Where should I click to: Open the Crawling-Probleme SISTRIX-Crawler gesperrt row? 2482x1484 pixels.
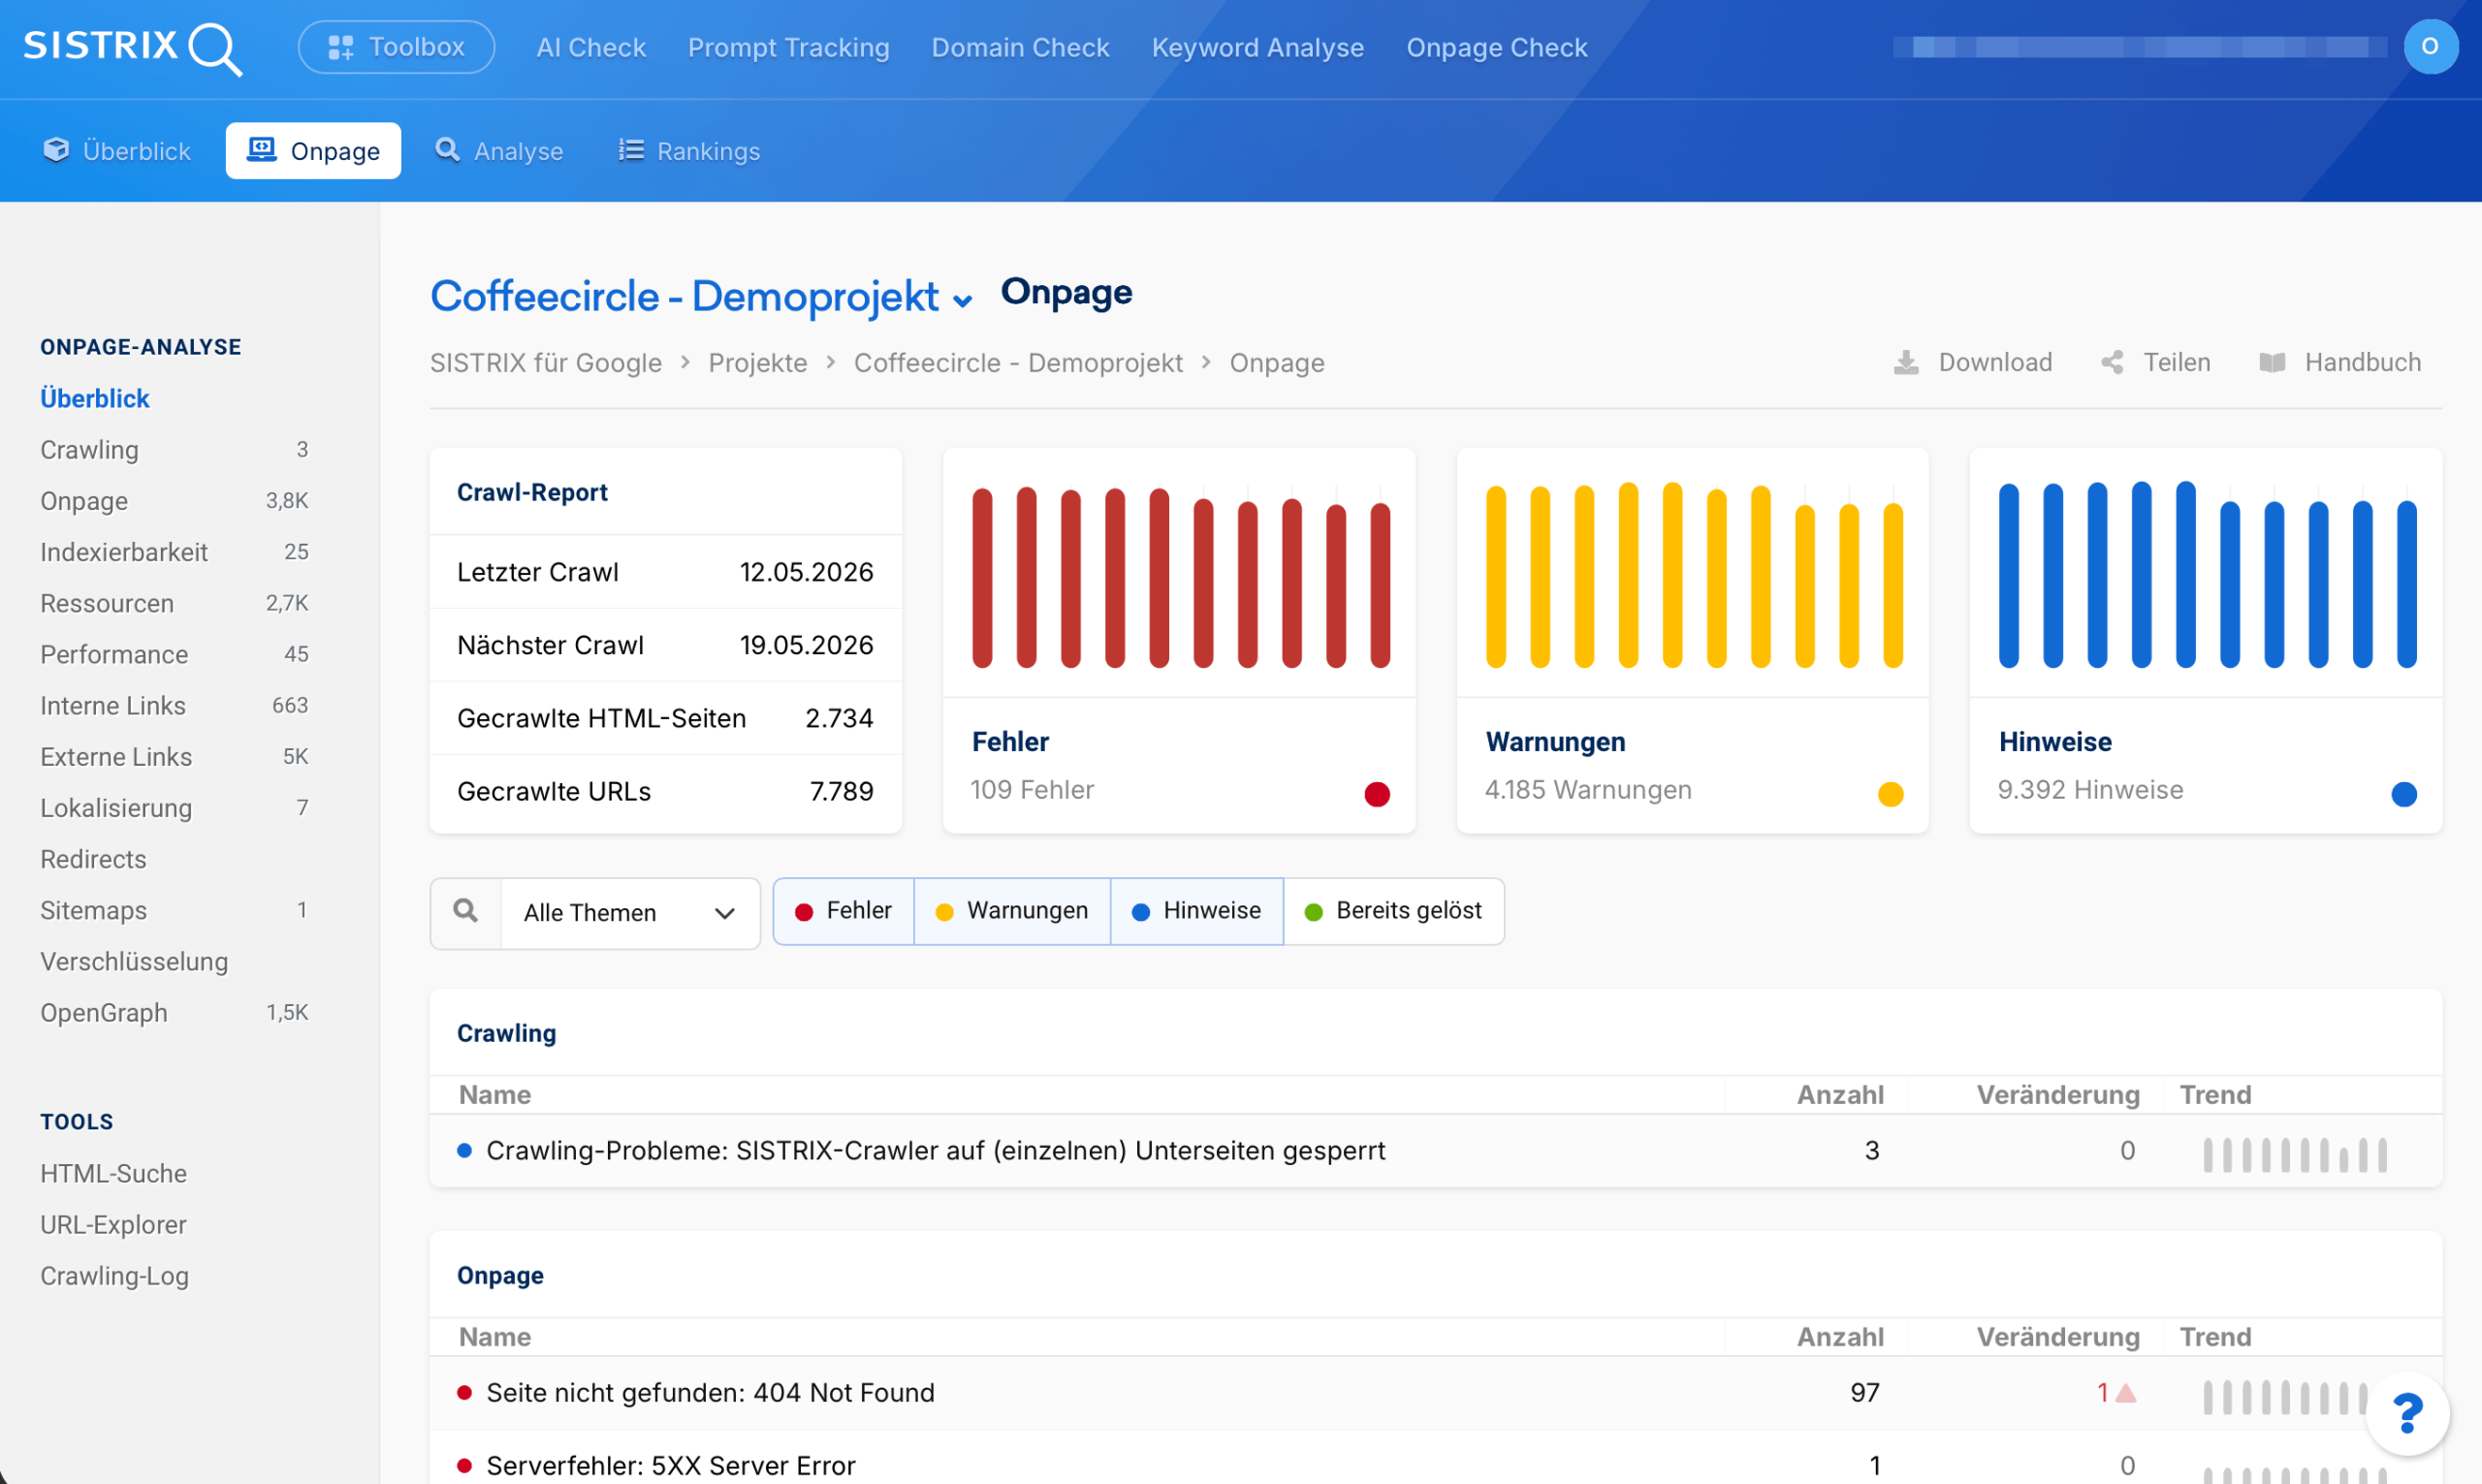(1435, 1151)
